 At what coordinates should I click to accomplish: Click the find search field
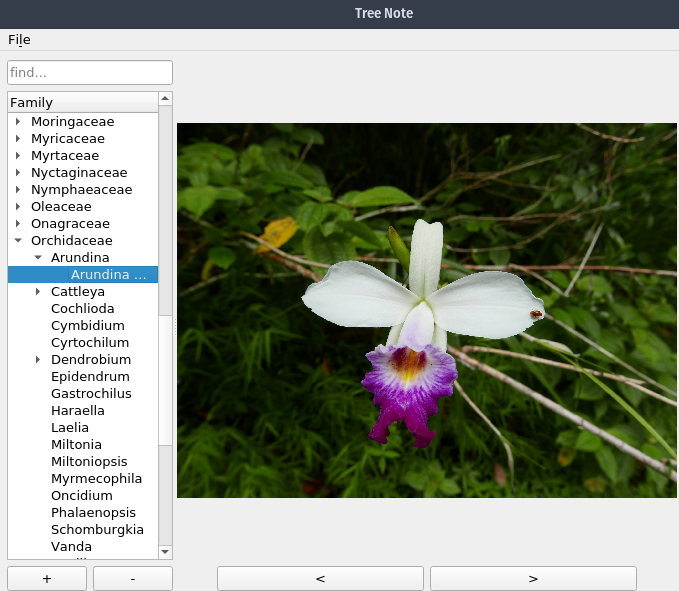point(90,73)
